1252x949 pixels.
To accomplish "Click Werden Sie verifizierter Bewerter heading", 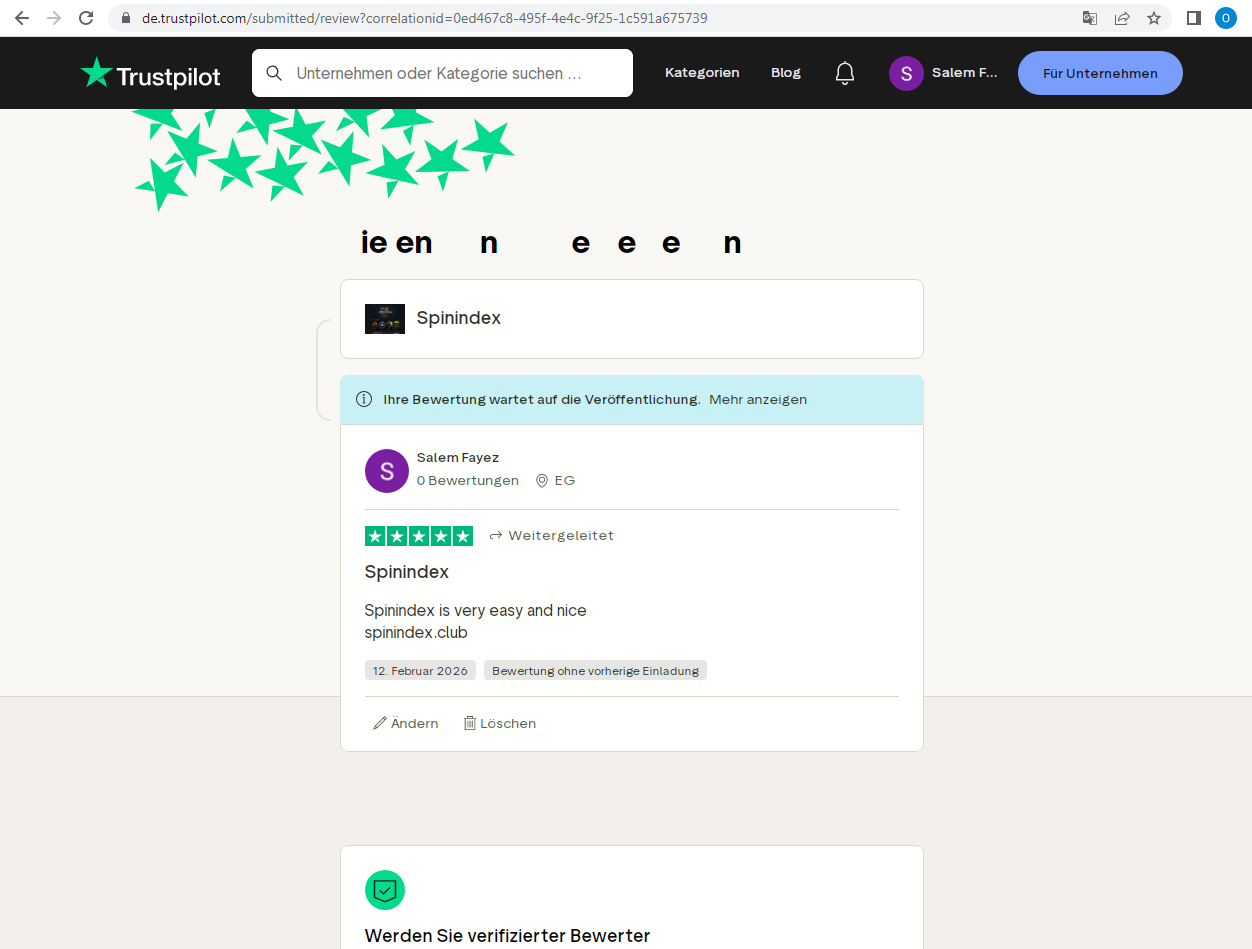I will click(508, 936).
